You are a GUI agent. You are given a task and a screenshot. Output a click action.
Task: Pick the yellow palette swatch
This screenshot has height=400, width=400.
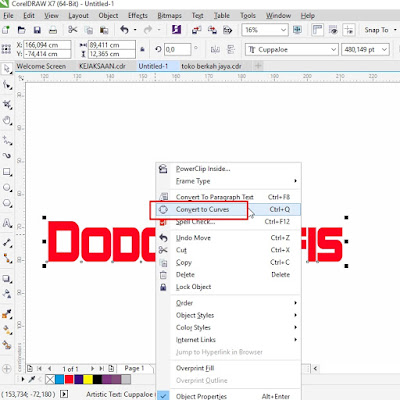tap(88, 379)
